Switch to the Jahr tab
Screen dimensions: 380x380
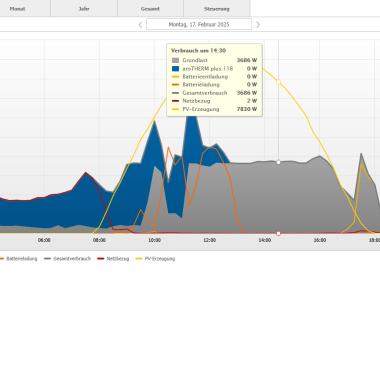(84, 8)
